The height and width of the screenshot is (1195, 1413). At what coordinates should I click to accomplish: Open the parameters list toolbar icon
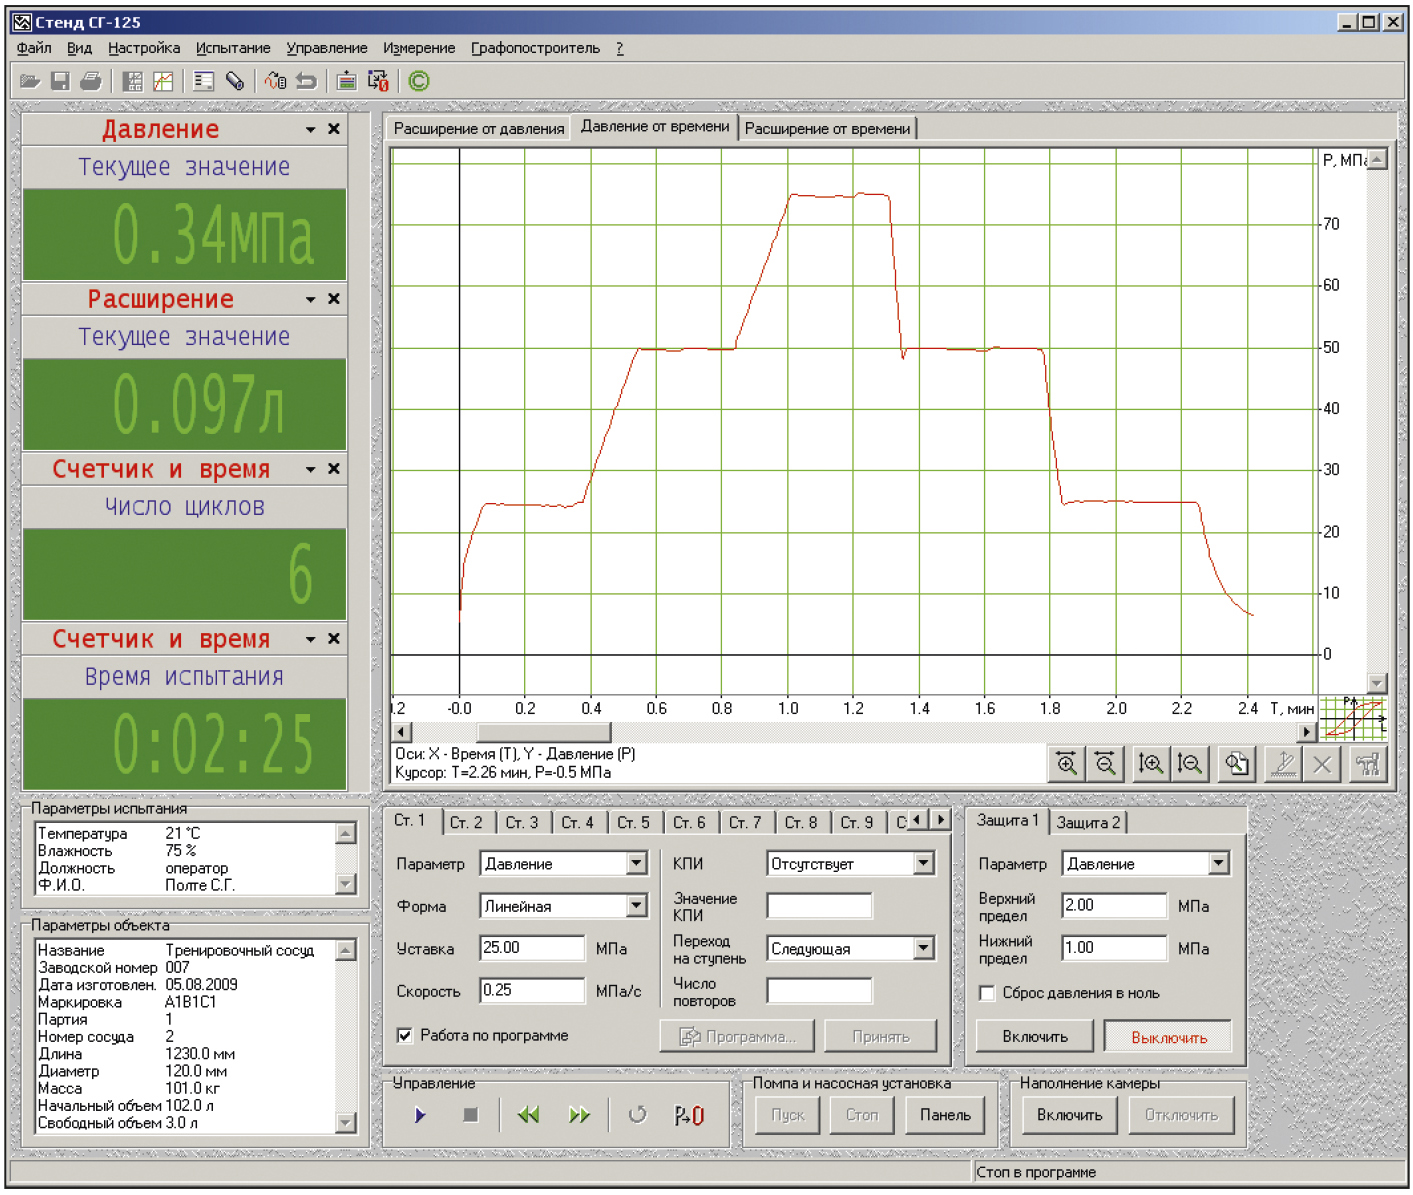pyautogui.click(x=204, y=81)
